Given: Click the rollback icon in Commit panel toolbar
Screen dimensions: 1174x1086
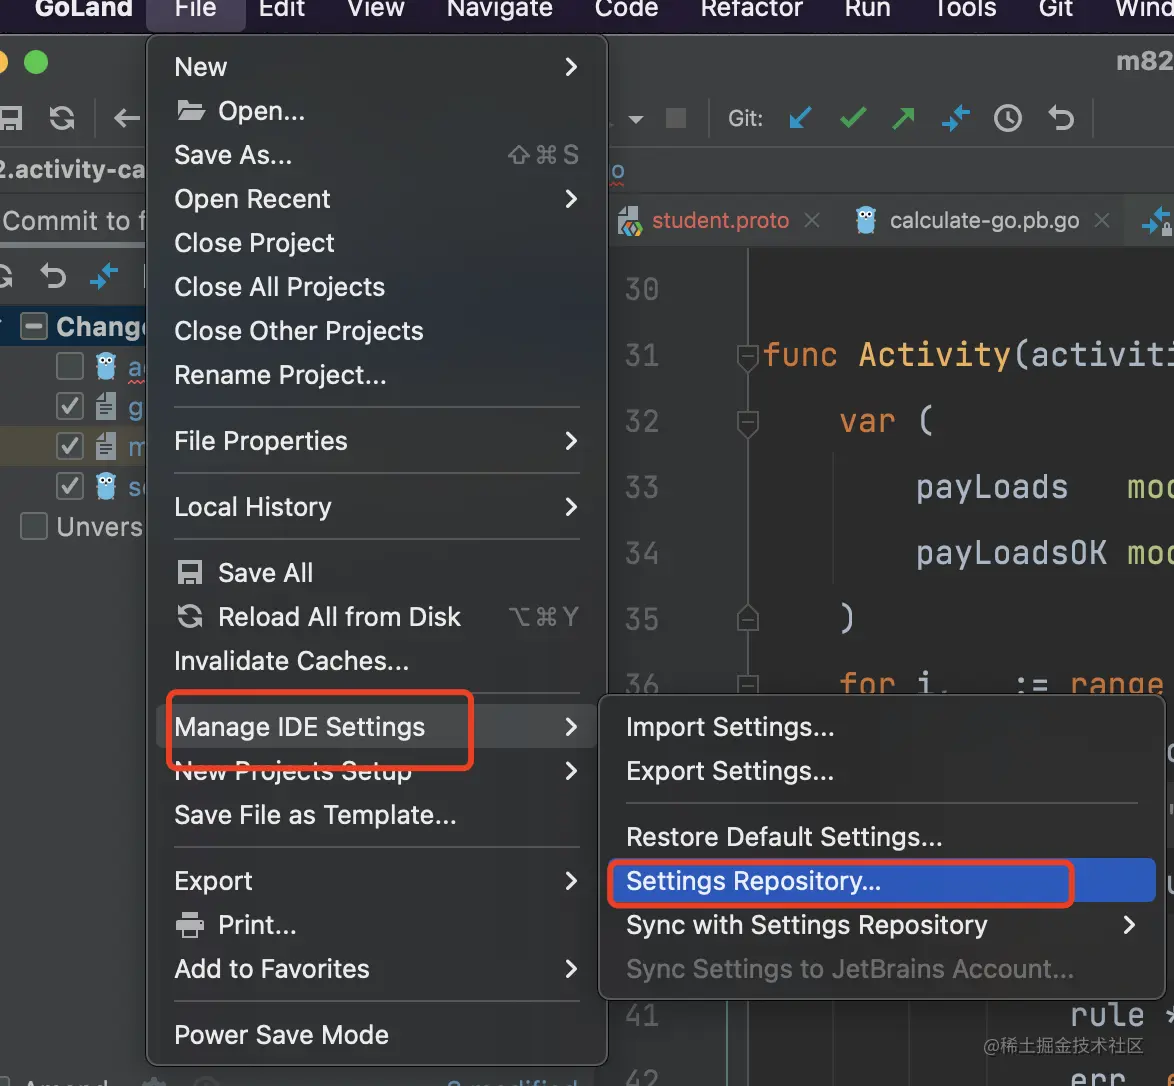Looking at the screenshot, I should point(53,276).
